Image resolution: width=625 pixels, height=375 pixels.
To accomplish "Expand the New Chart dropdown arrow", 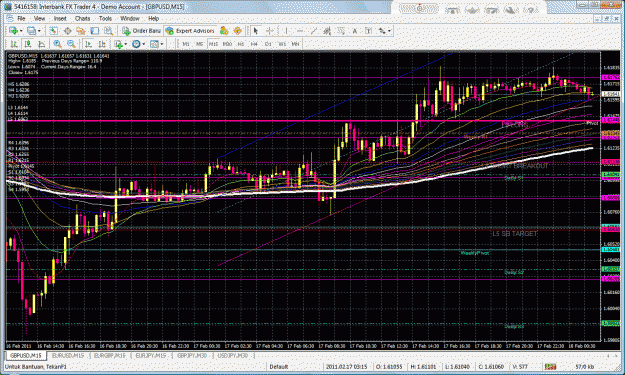I will click(21, 31).
